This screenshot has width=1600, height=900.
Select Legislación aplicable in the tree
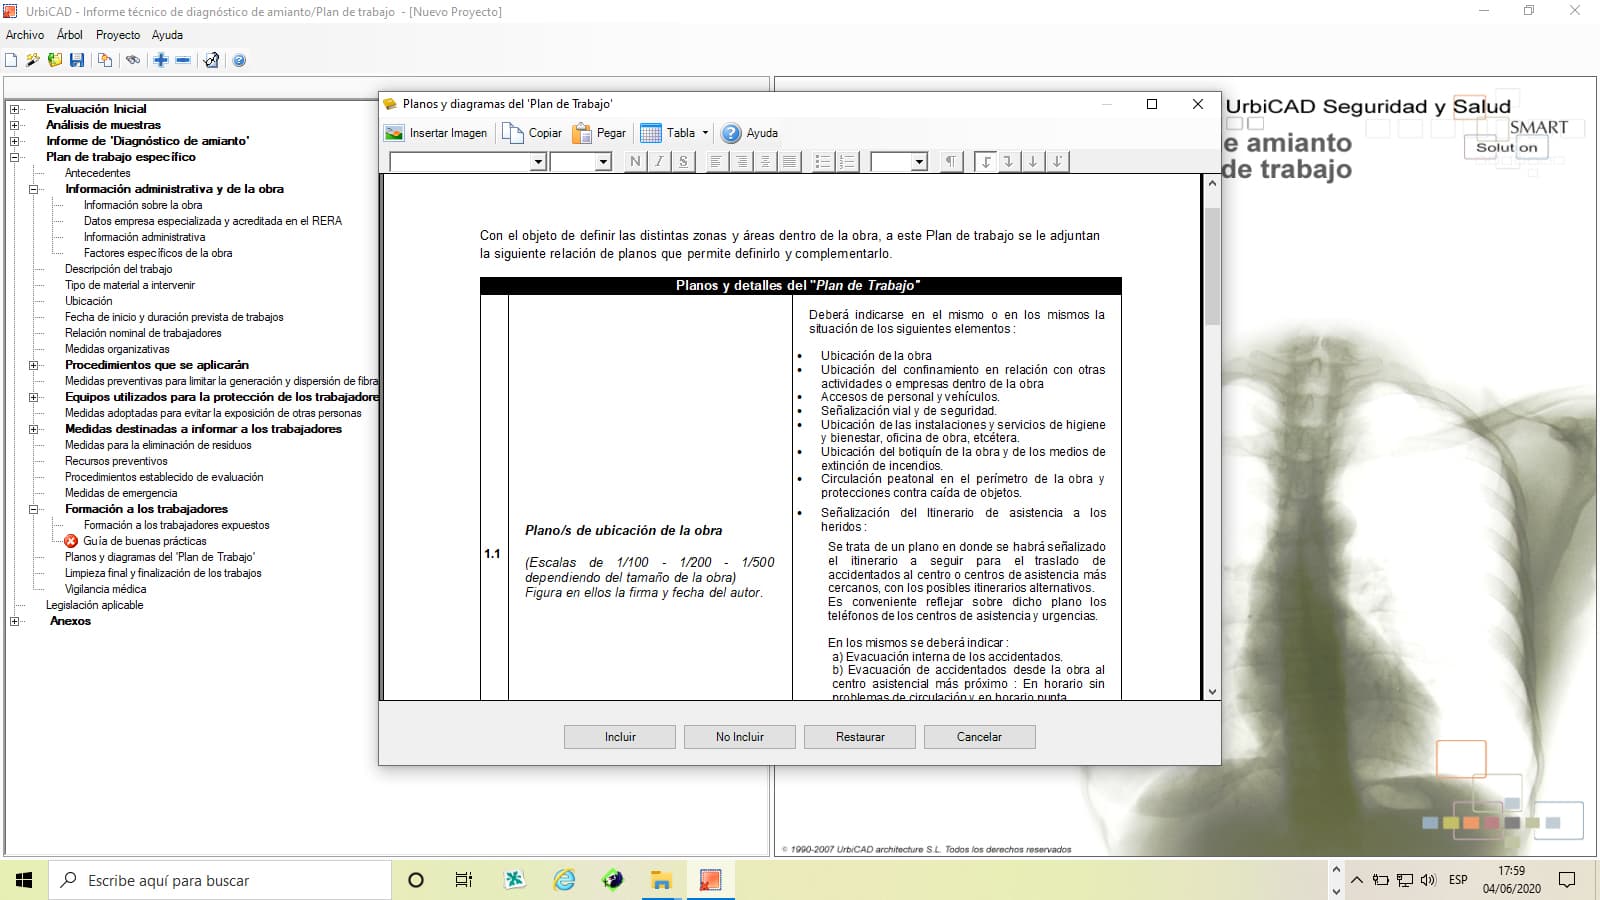(x=95, y=605)
